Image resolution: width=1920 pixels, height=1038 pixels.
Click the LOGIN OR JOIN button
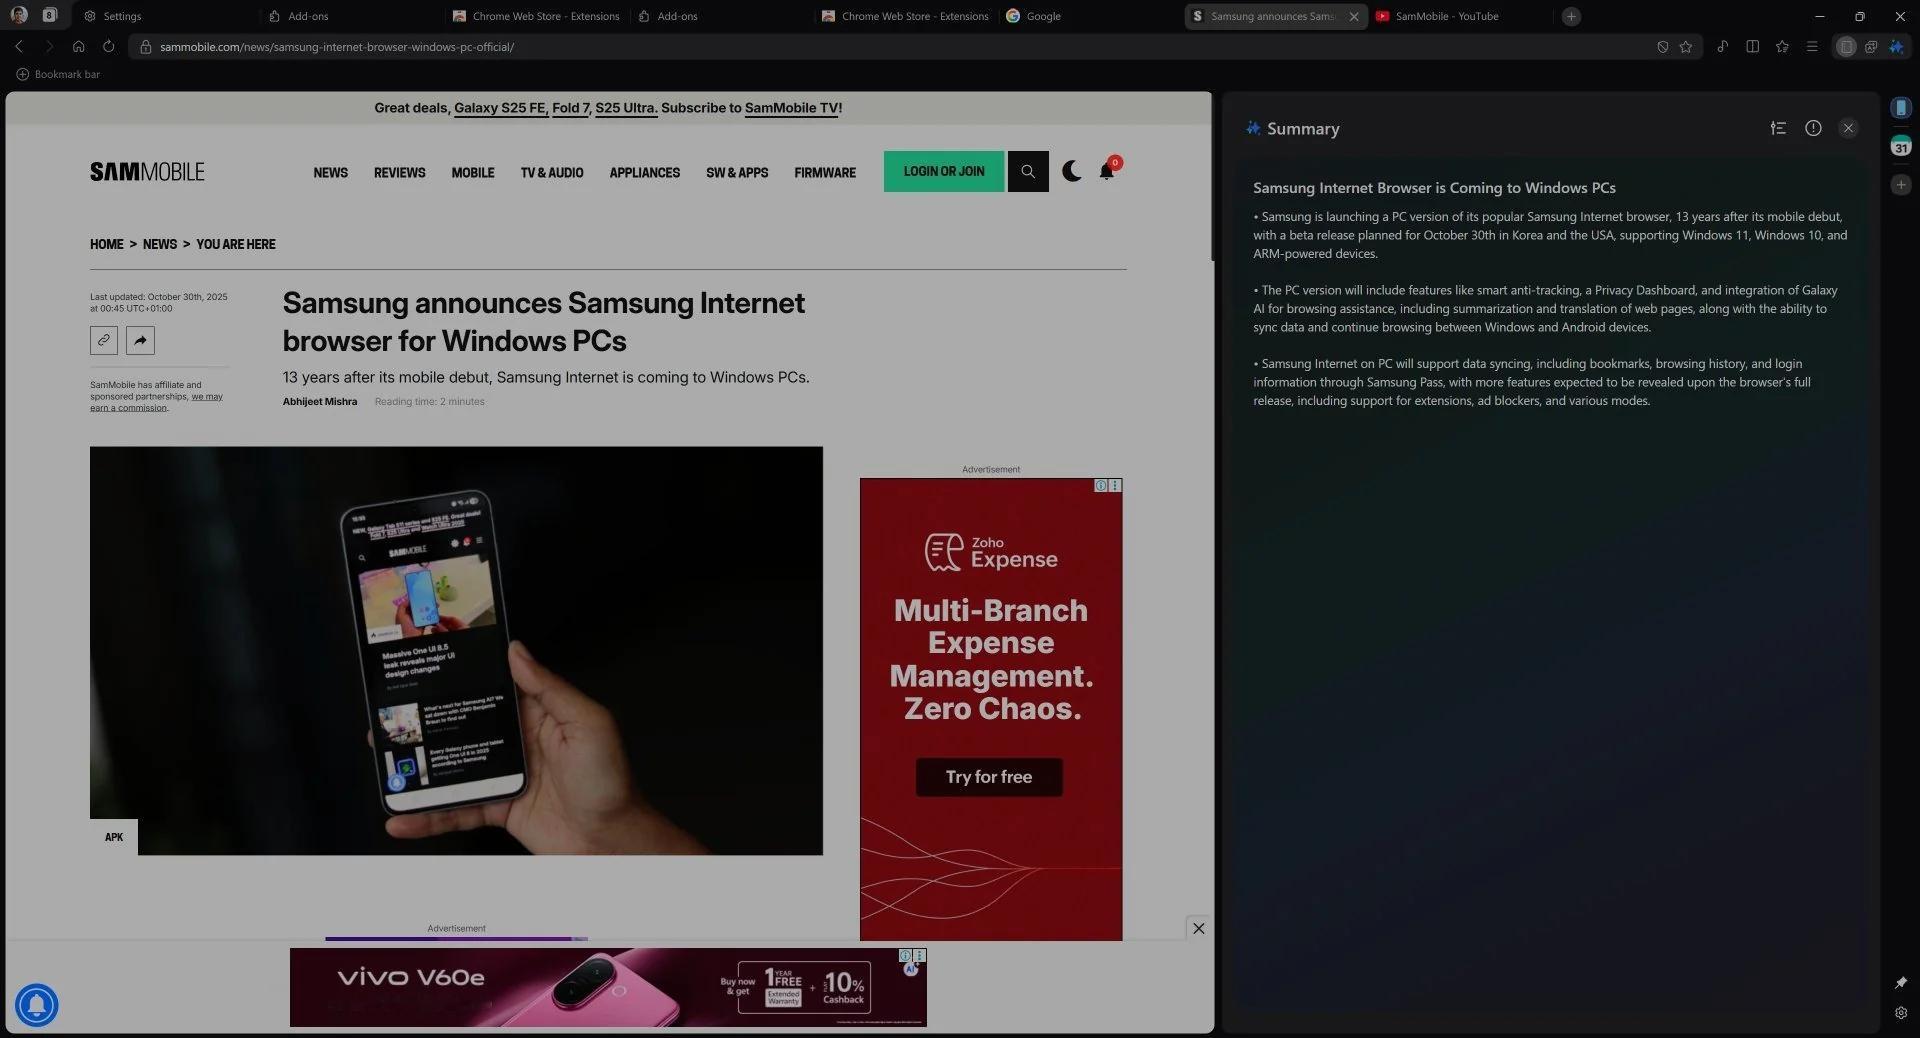coord(942,171)
